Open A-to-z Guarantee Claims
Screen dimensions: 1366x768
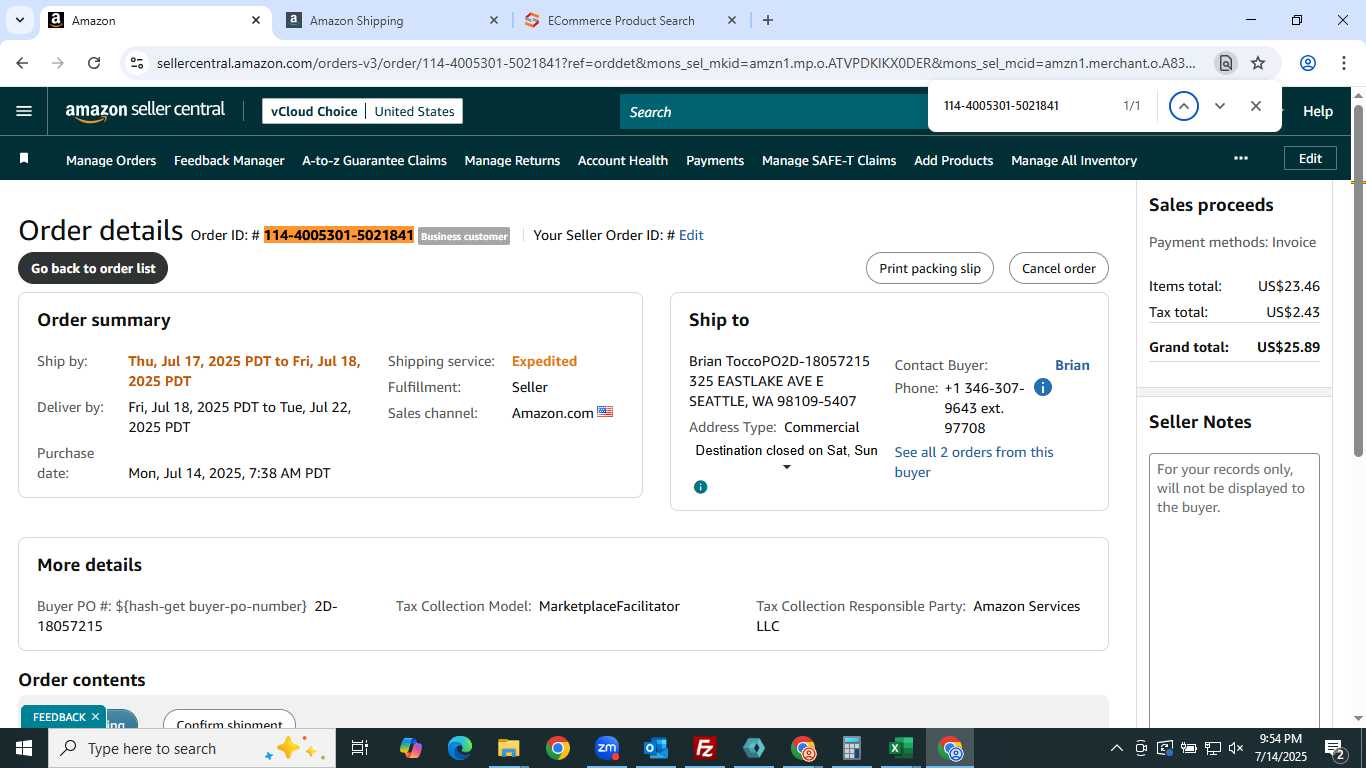[x=374, y=160]
